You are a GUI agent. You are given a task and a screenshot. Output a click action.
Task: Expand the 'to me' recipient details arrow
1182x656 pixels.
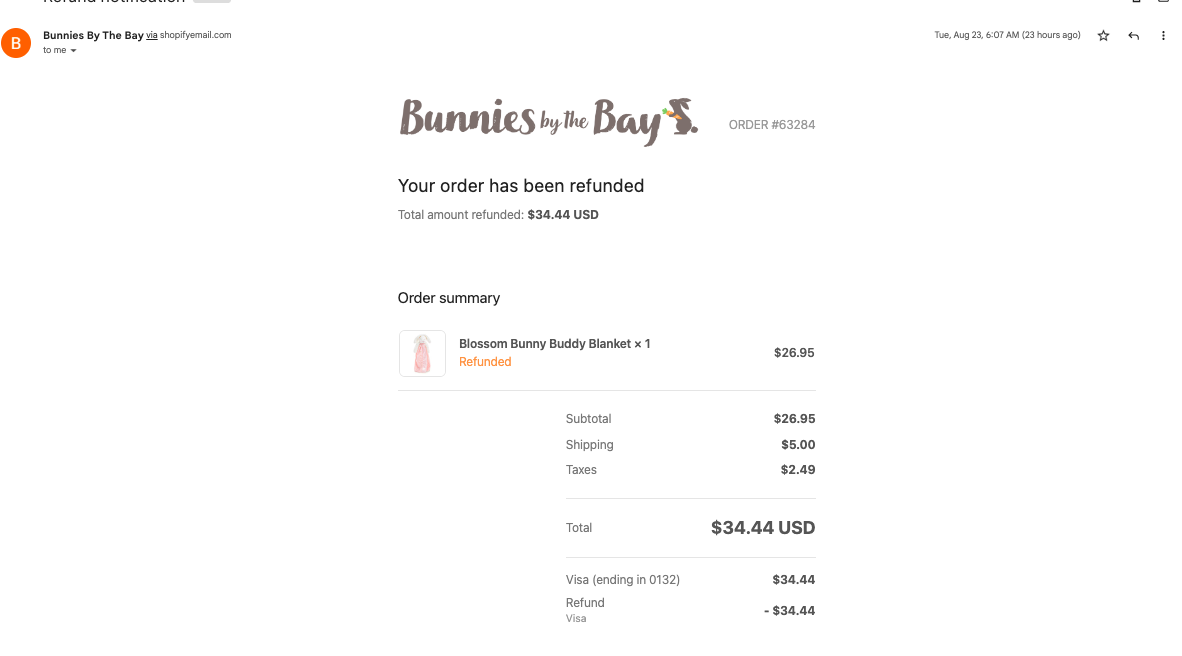pyautogui.click(x=73, y=51)
